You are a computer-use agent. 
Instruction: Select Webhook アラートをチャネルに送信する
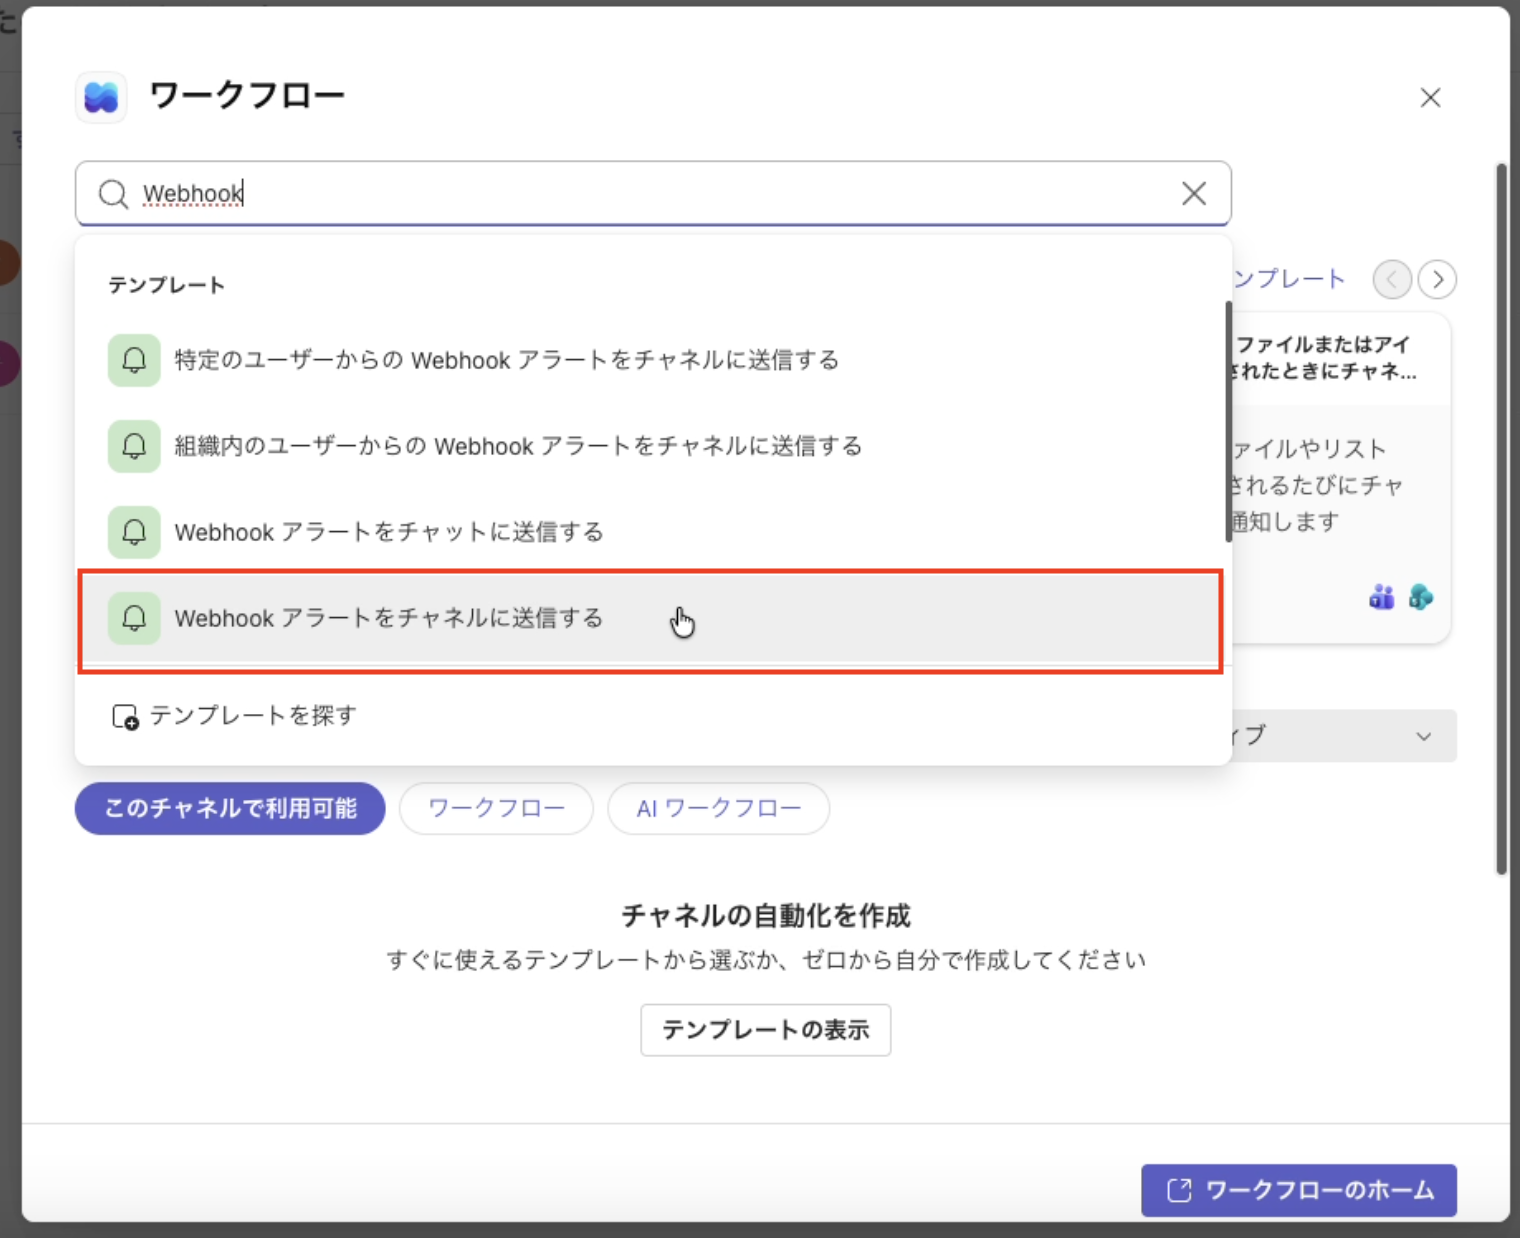click(x=651, y=618)
